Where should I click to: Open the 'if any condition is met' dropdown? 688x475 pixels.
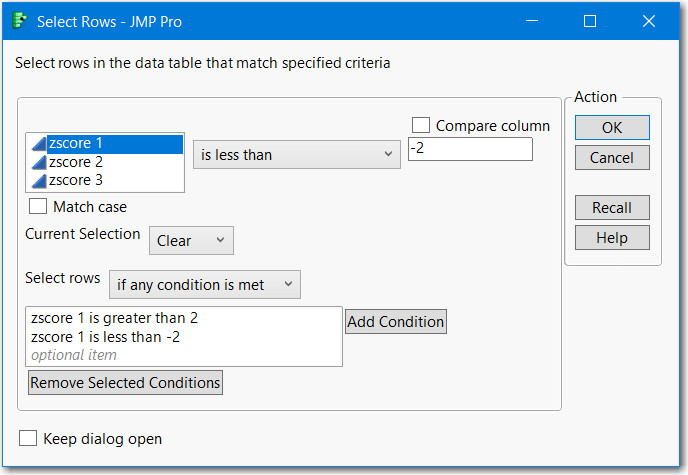click(x=204, y=285)
